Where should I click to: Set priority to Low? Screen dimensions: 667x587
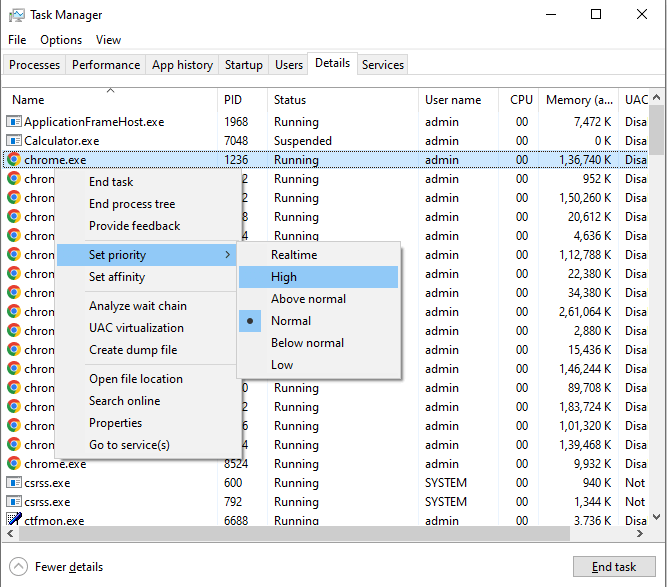(x=319, y=365)
